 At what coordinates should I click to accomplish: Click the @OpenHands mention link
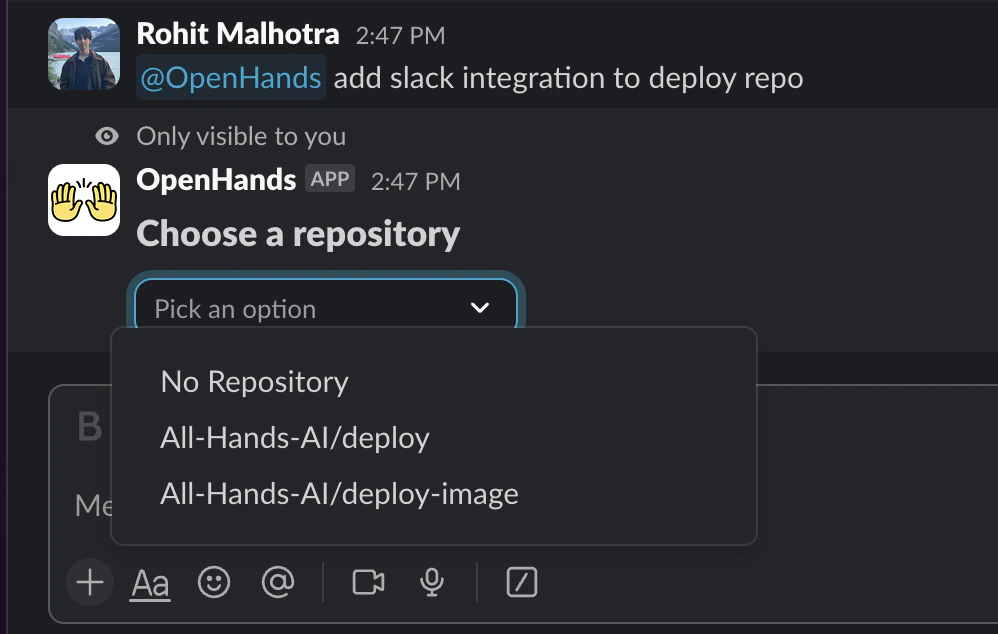click(230, 77)
